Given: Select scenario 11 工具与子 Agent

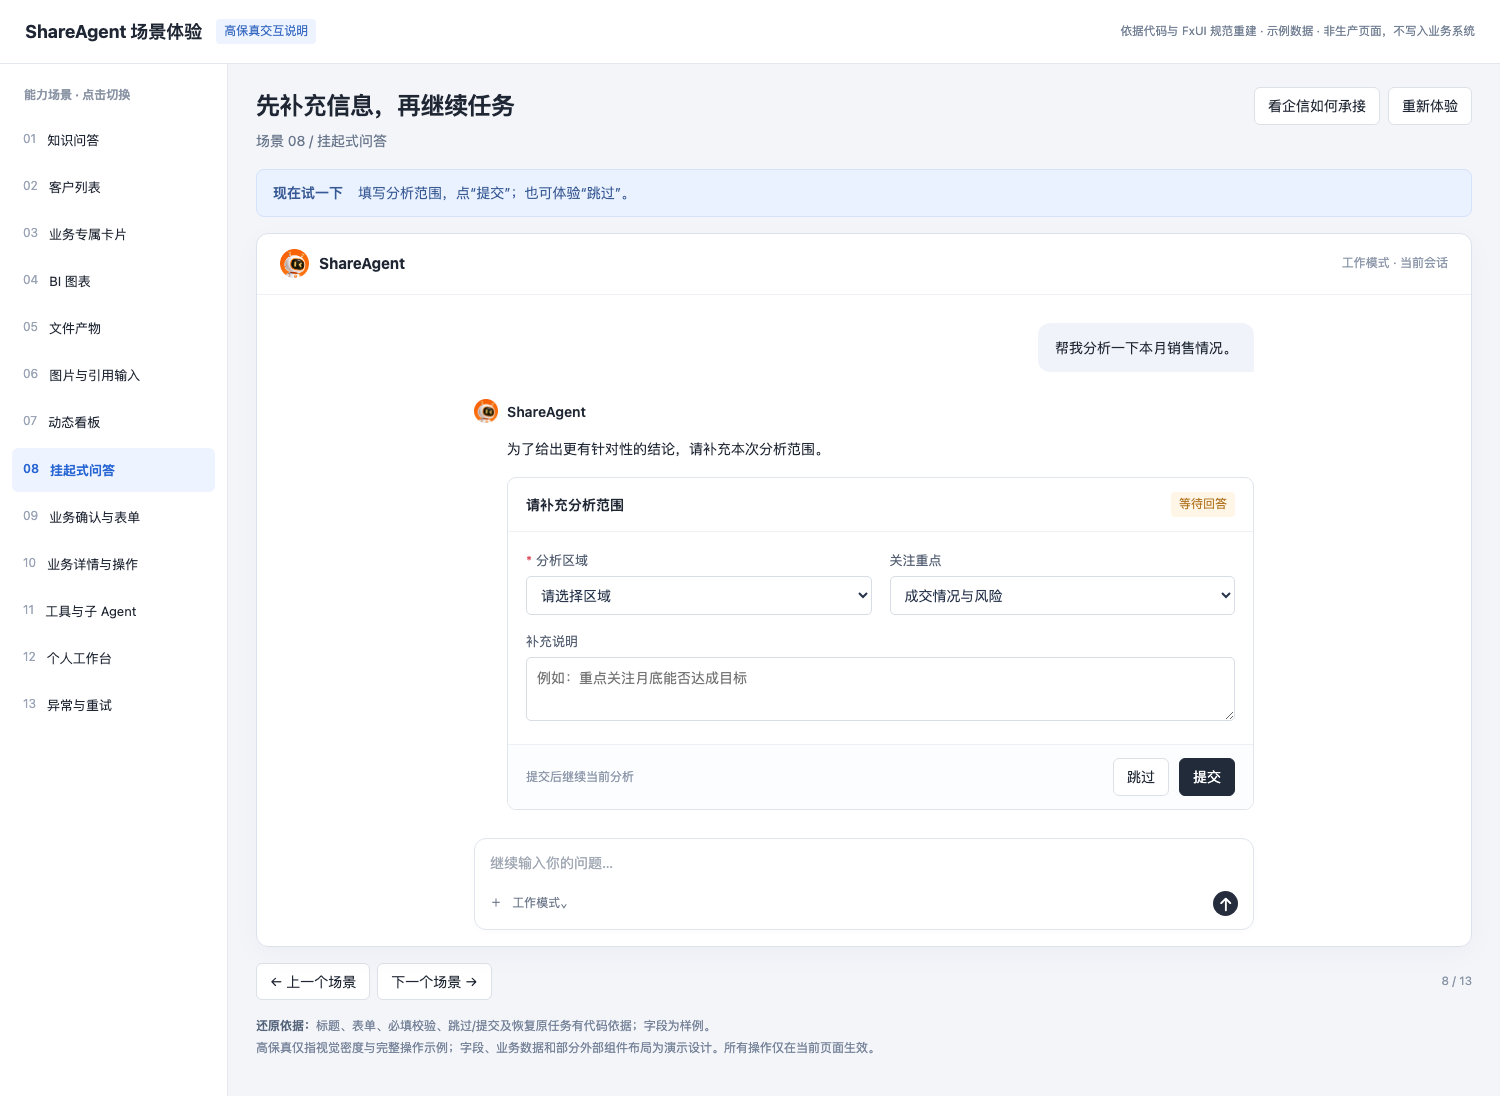Looking at the screenshot, I should point(113,611).
